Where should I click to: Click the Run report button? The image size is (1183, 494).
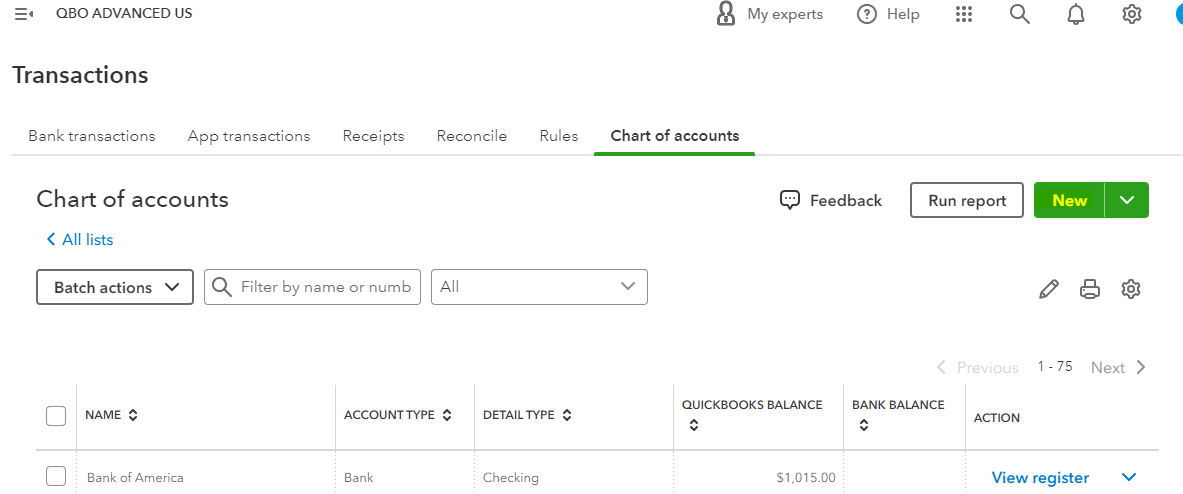point(966,200)
